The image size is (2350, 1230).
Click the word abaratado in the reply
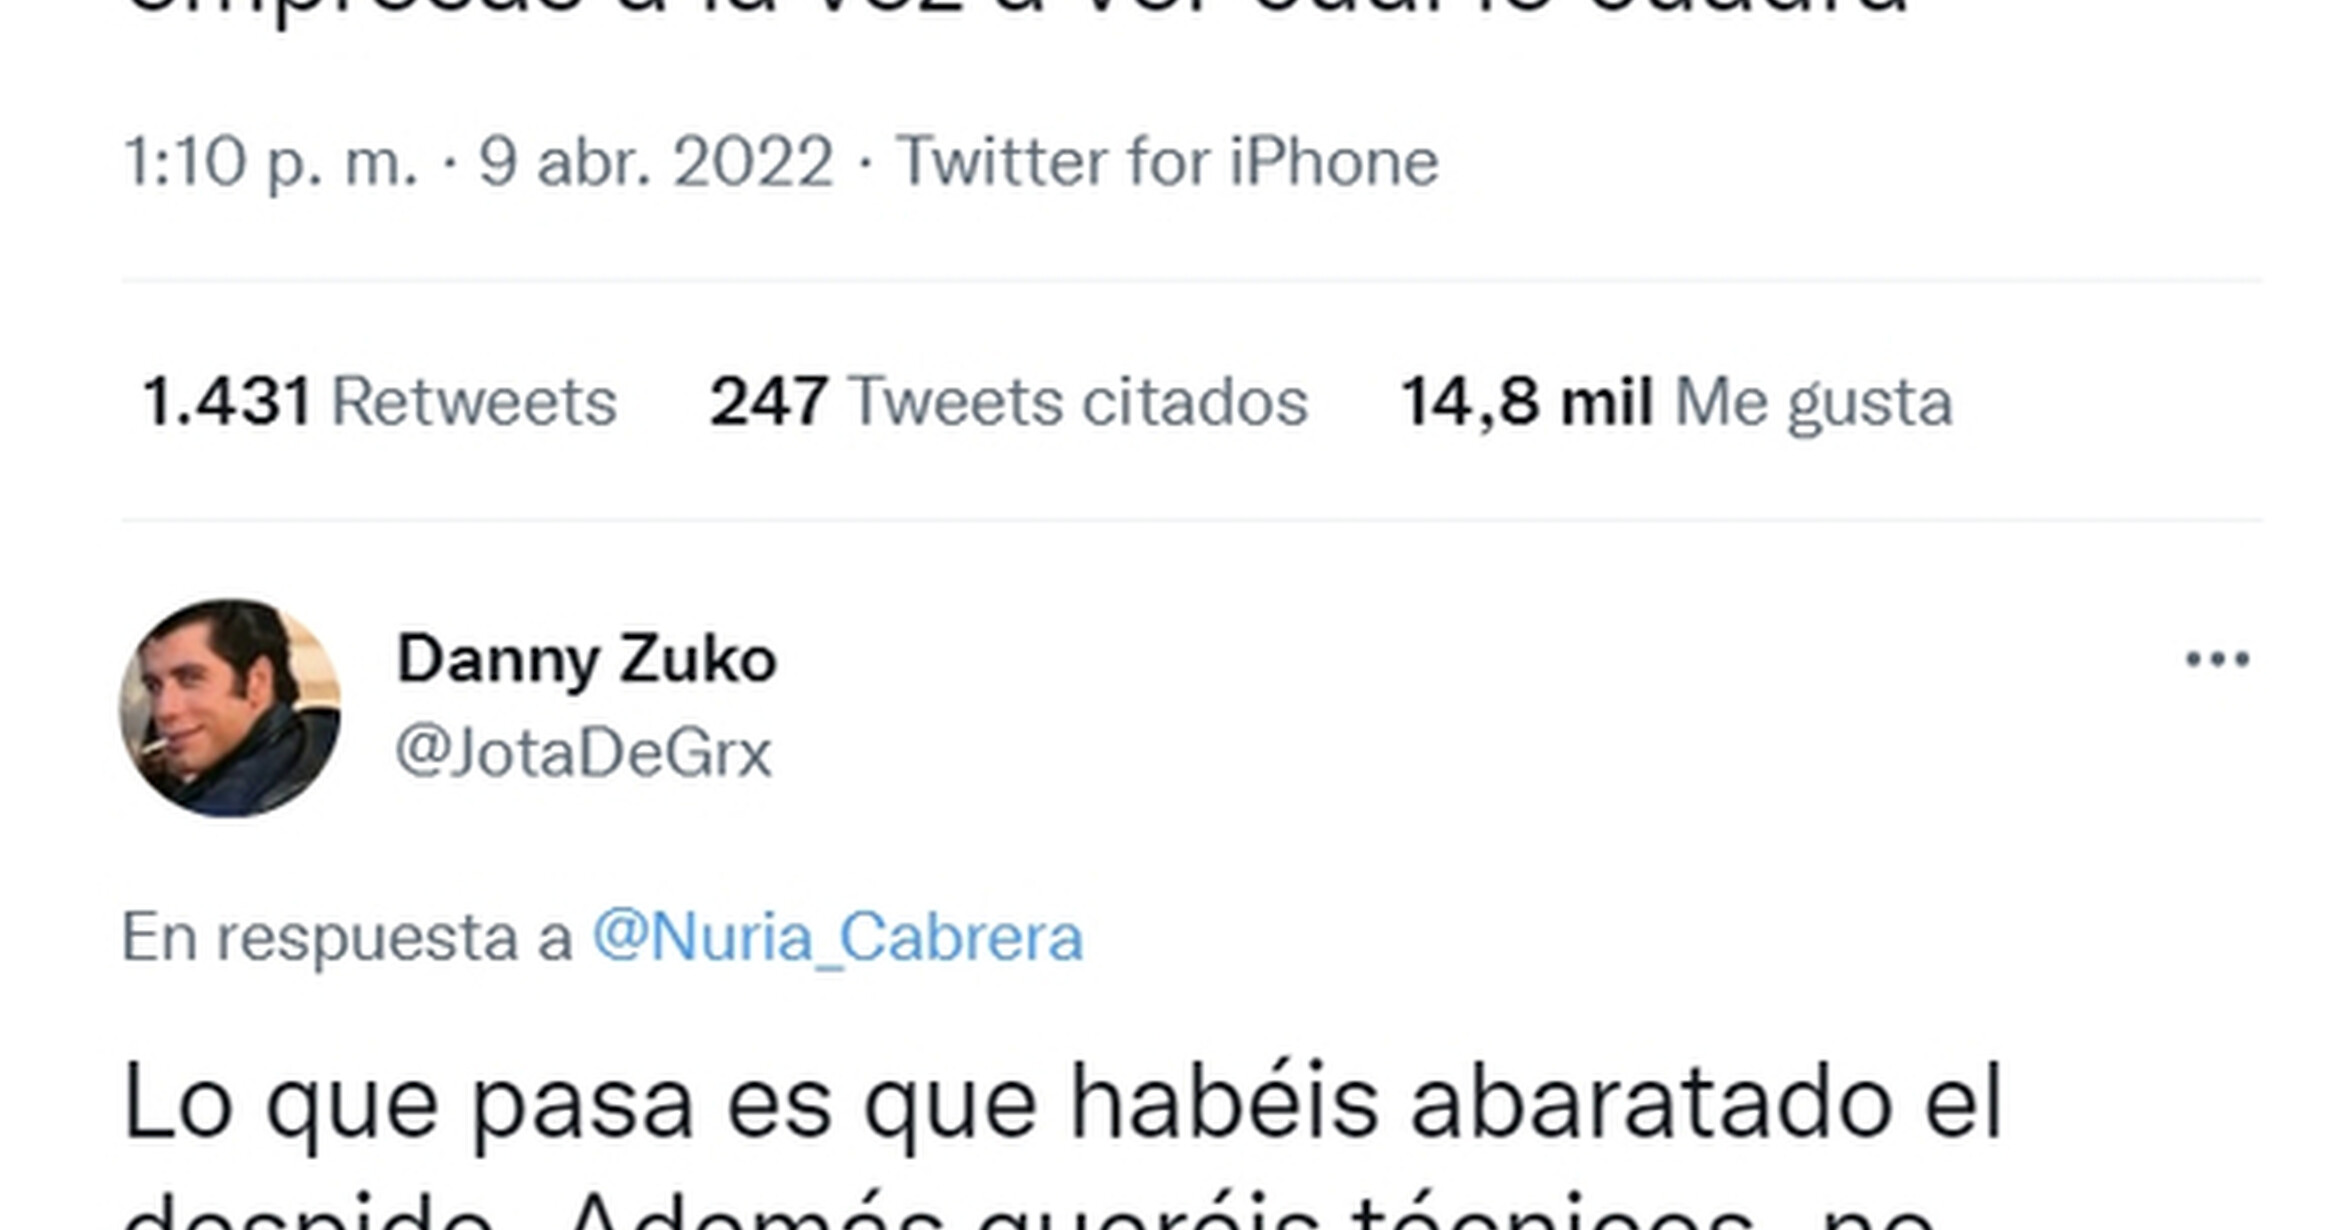1651,1104
